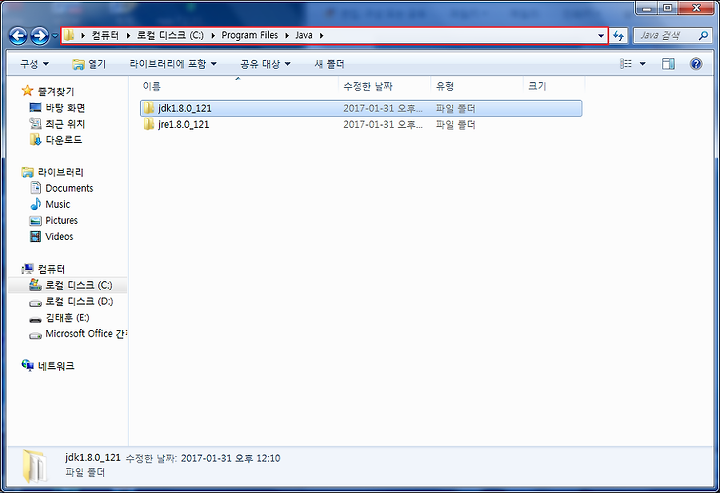
Task: Click the 라이브러리 icon
Action: click(x=28, y=172)
